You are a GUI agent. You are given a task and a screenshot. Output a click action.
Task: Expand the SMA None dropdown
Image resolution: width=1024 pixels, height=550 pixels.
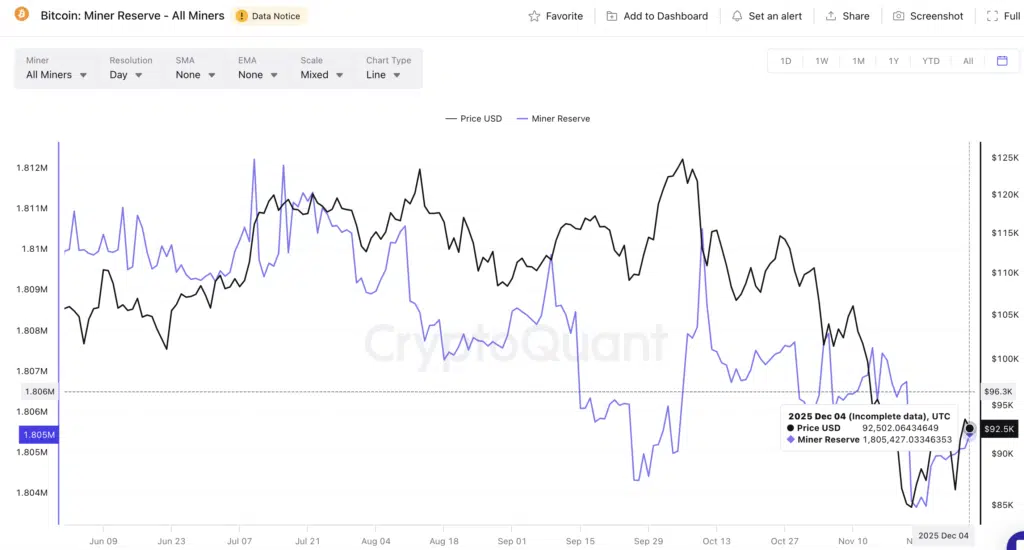(x=195, y=75)
